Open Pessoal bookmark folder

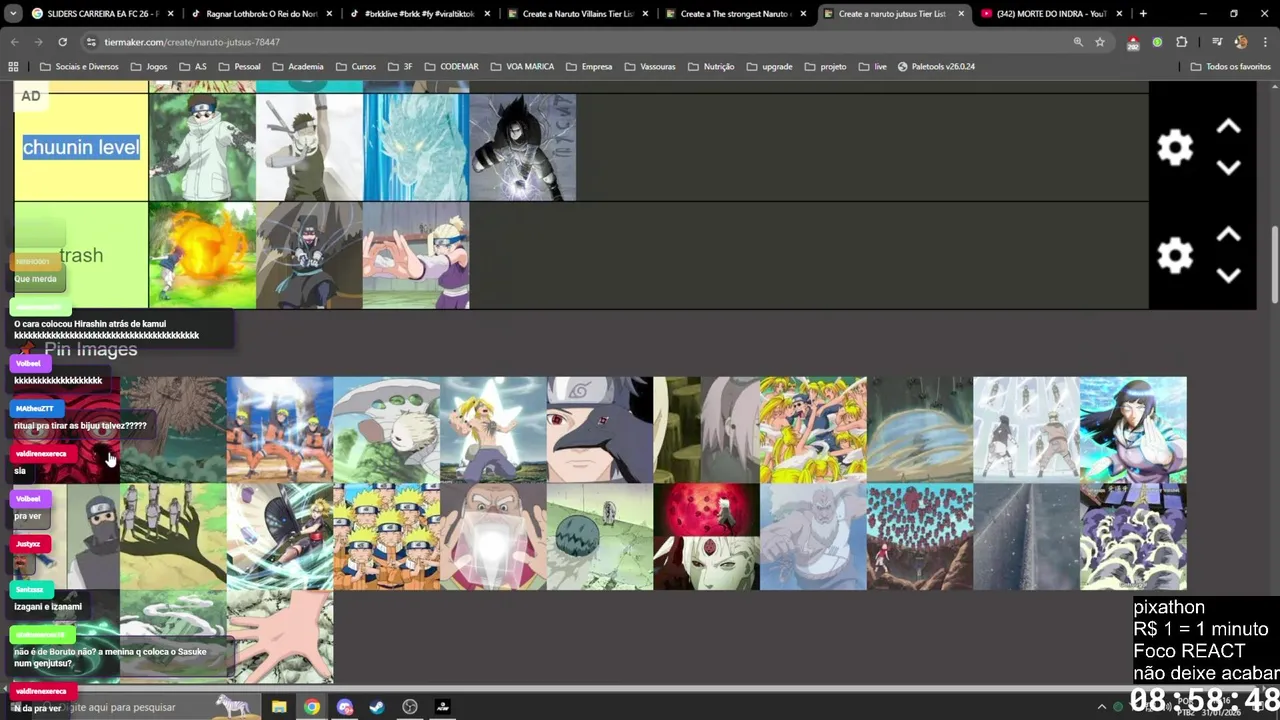[x=239, y=67]
